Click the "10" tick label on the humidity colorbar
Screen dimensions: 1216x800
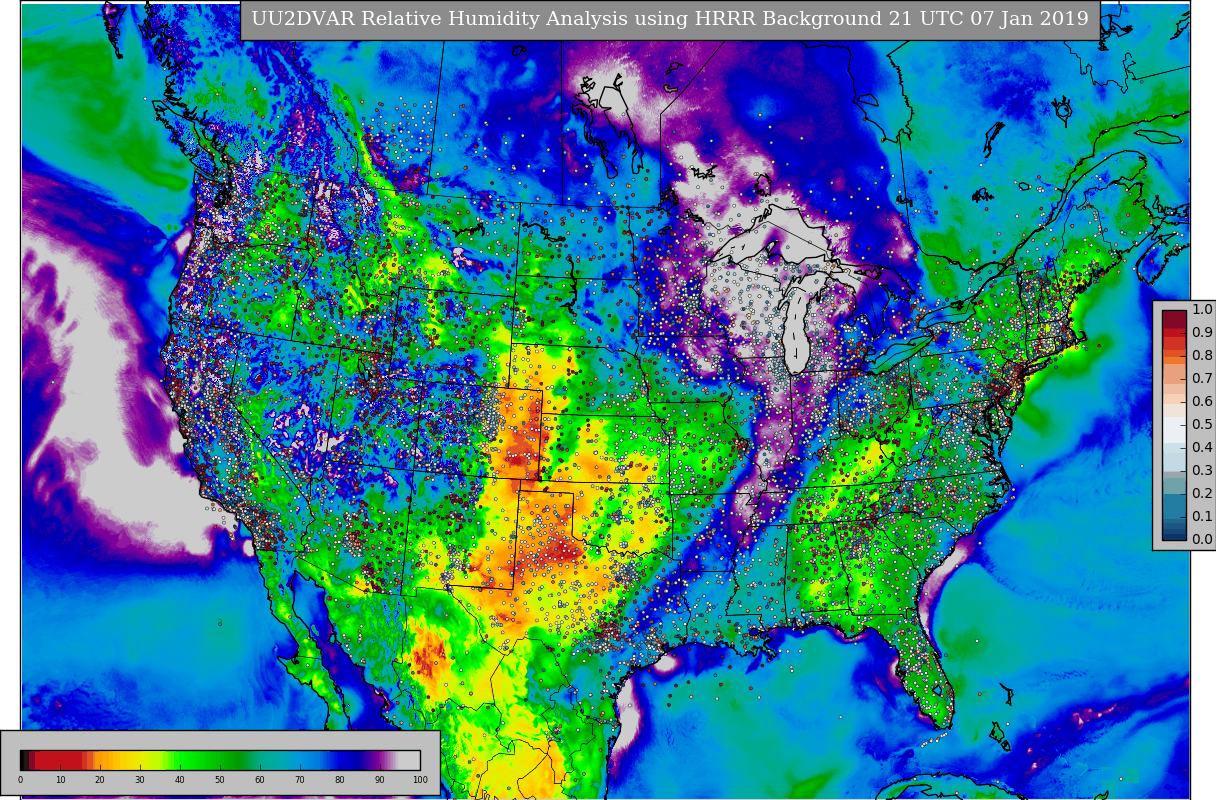[60, 780]
